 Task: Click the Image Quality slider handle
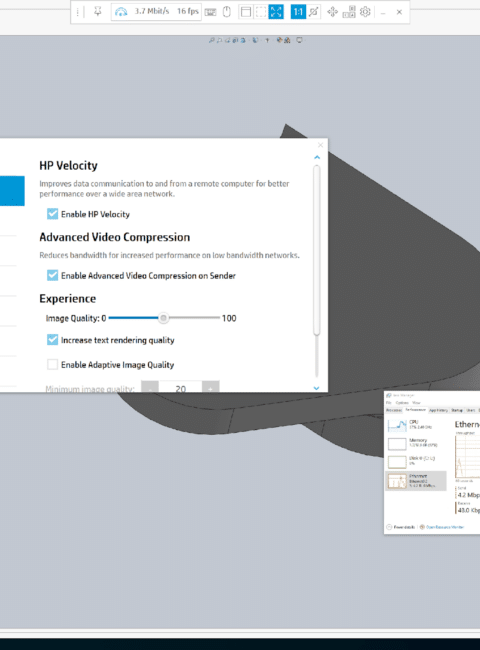[x=164, y=318]
